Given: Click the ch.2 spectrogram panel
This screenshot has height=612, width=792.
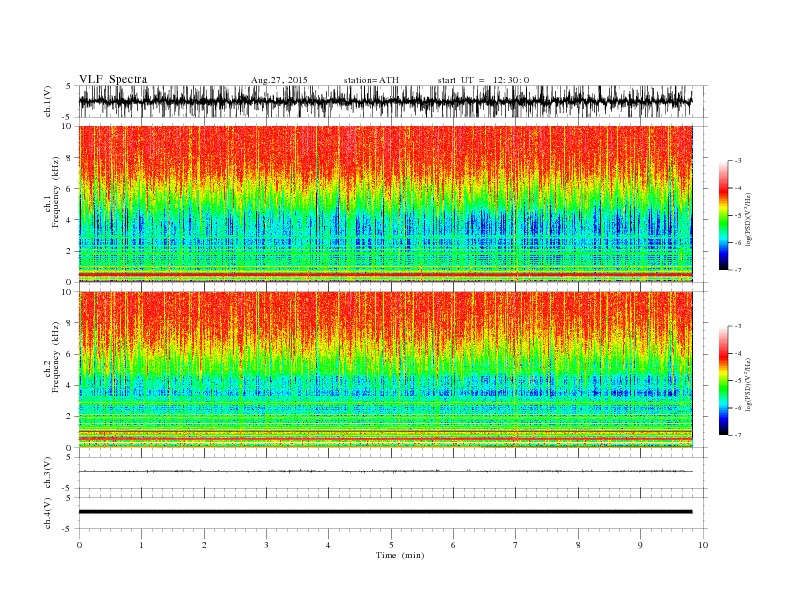Looking at the screenshot, I should (385, 369).
